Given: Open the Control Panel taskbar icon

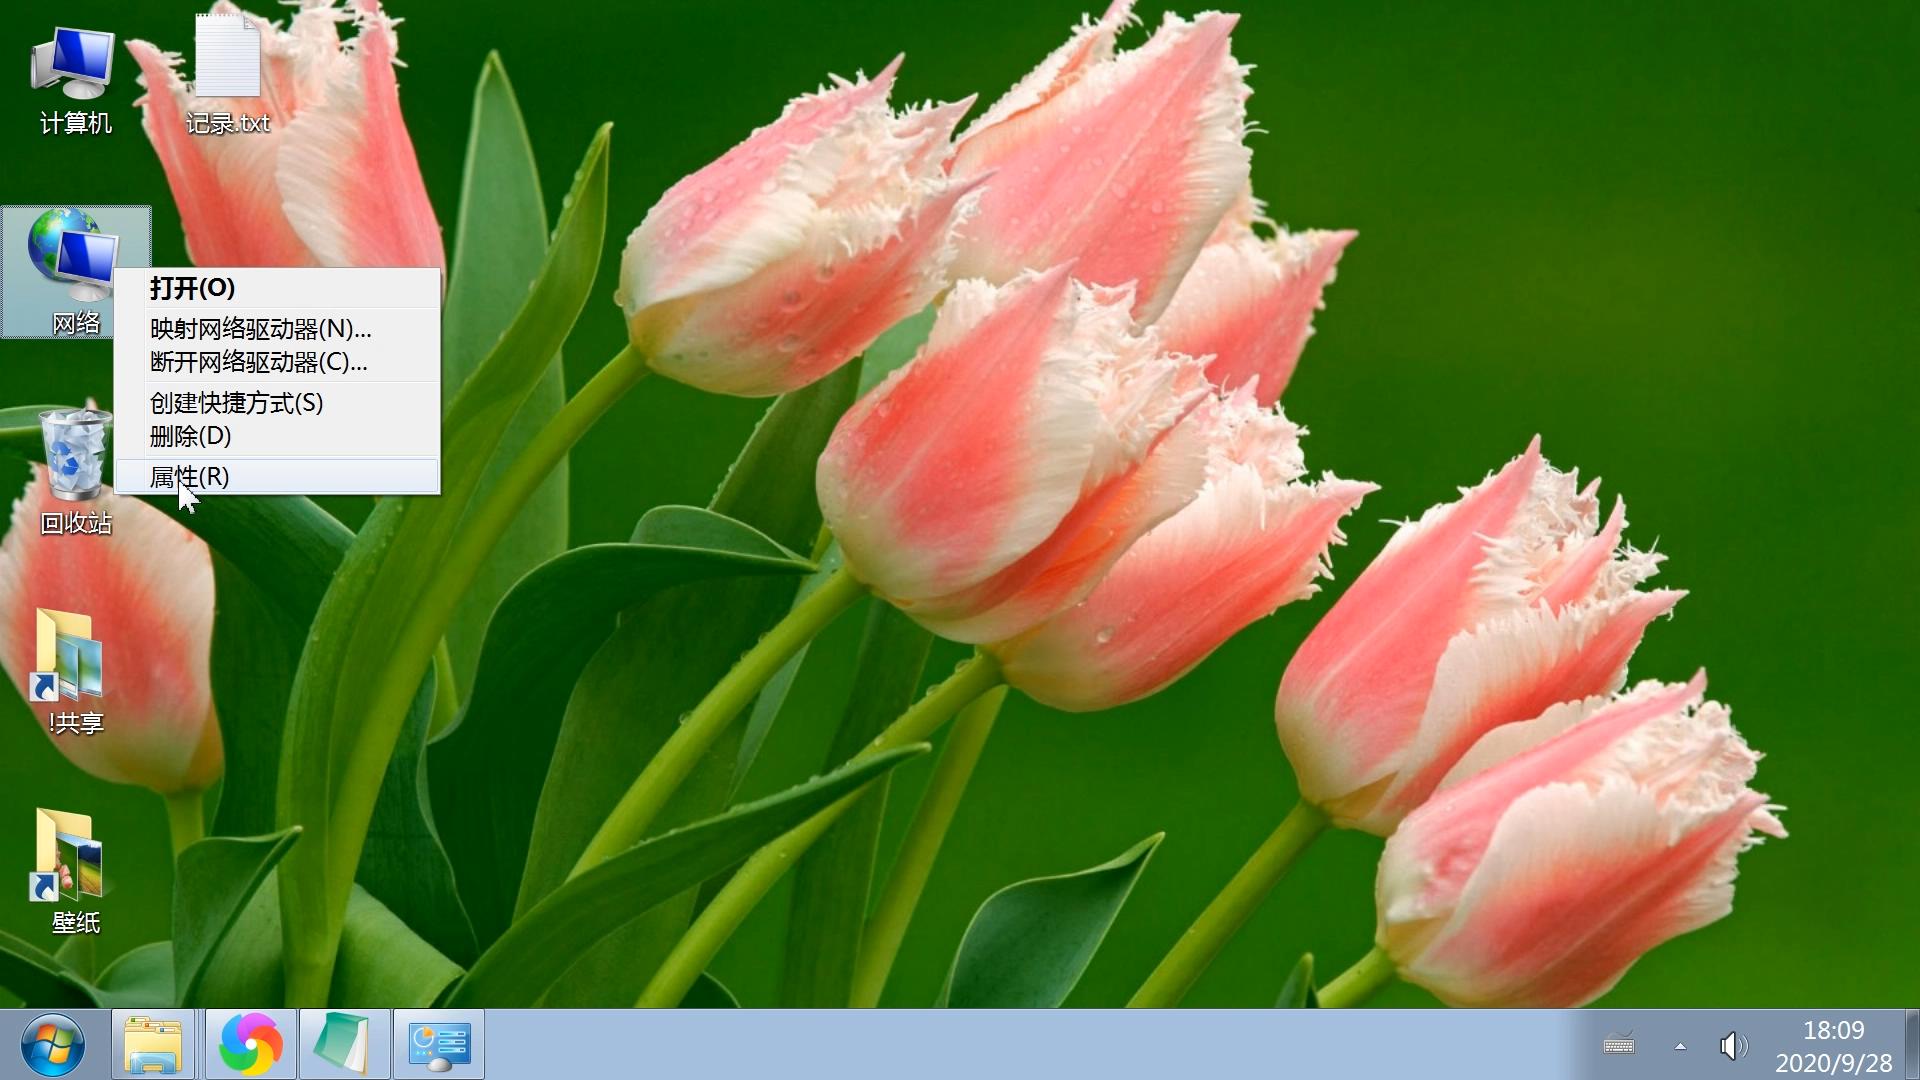Looking at the screenshot, I should pyautogui.click(x=439, y=1045).
